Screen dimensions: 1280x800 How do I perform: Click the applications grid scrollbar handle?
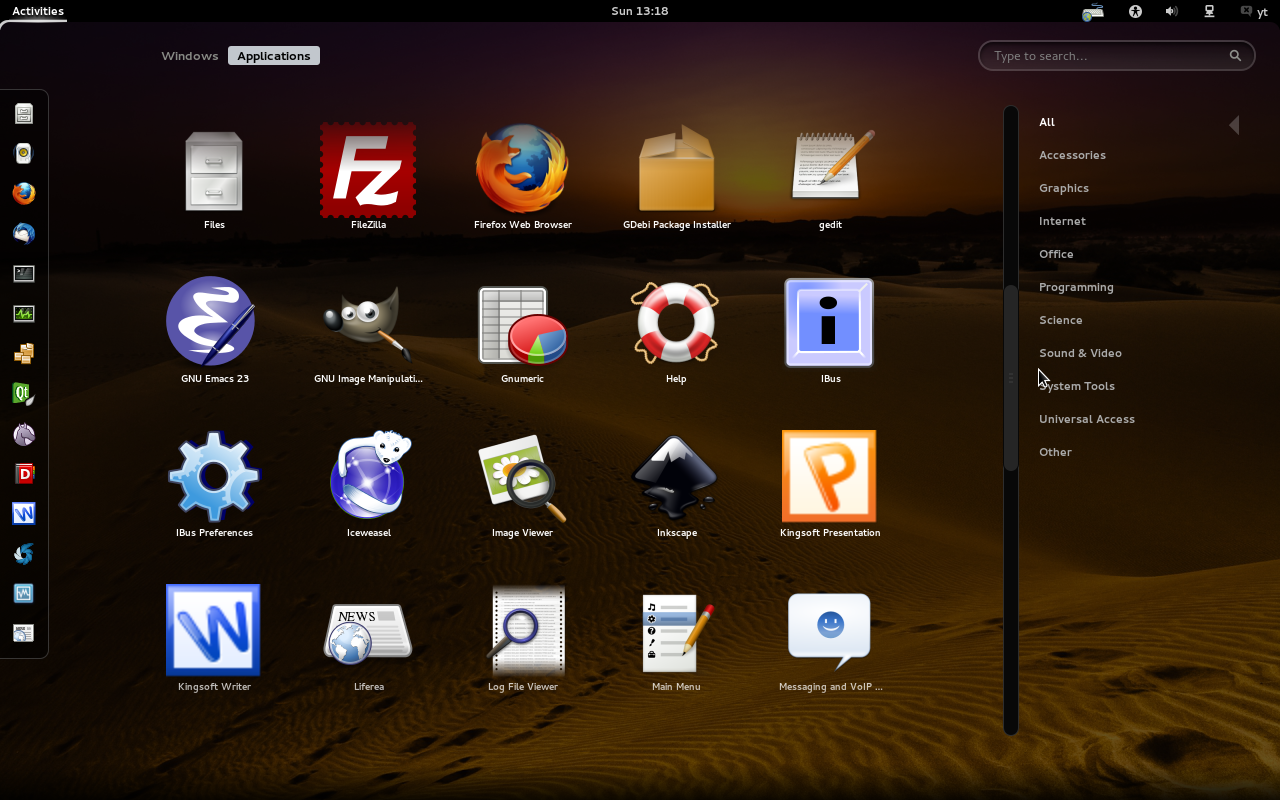tap(1011, 377)
